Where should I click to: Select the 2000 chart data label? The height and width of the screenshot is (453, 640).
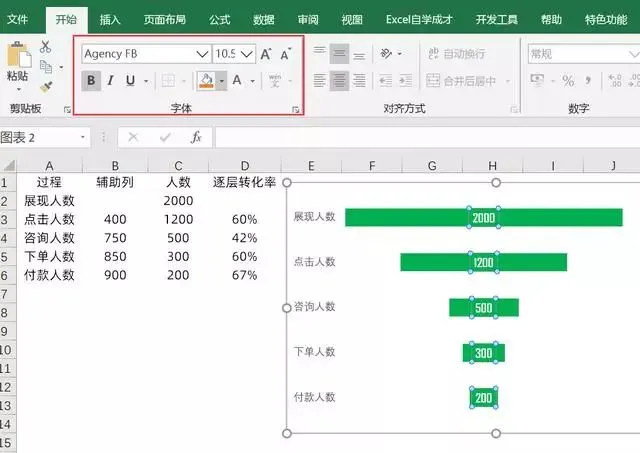point(484,218)
